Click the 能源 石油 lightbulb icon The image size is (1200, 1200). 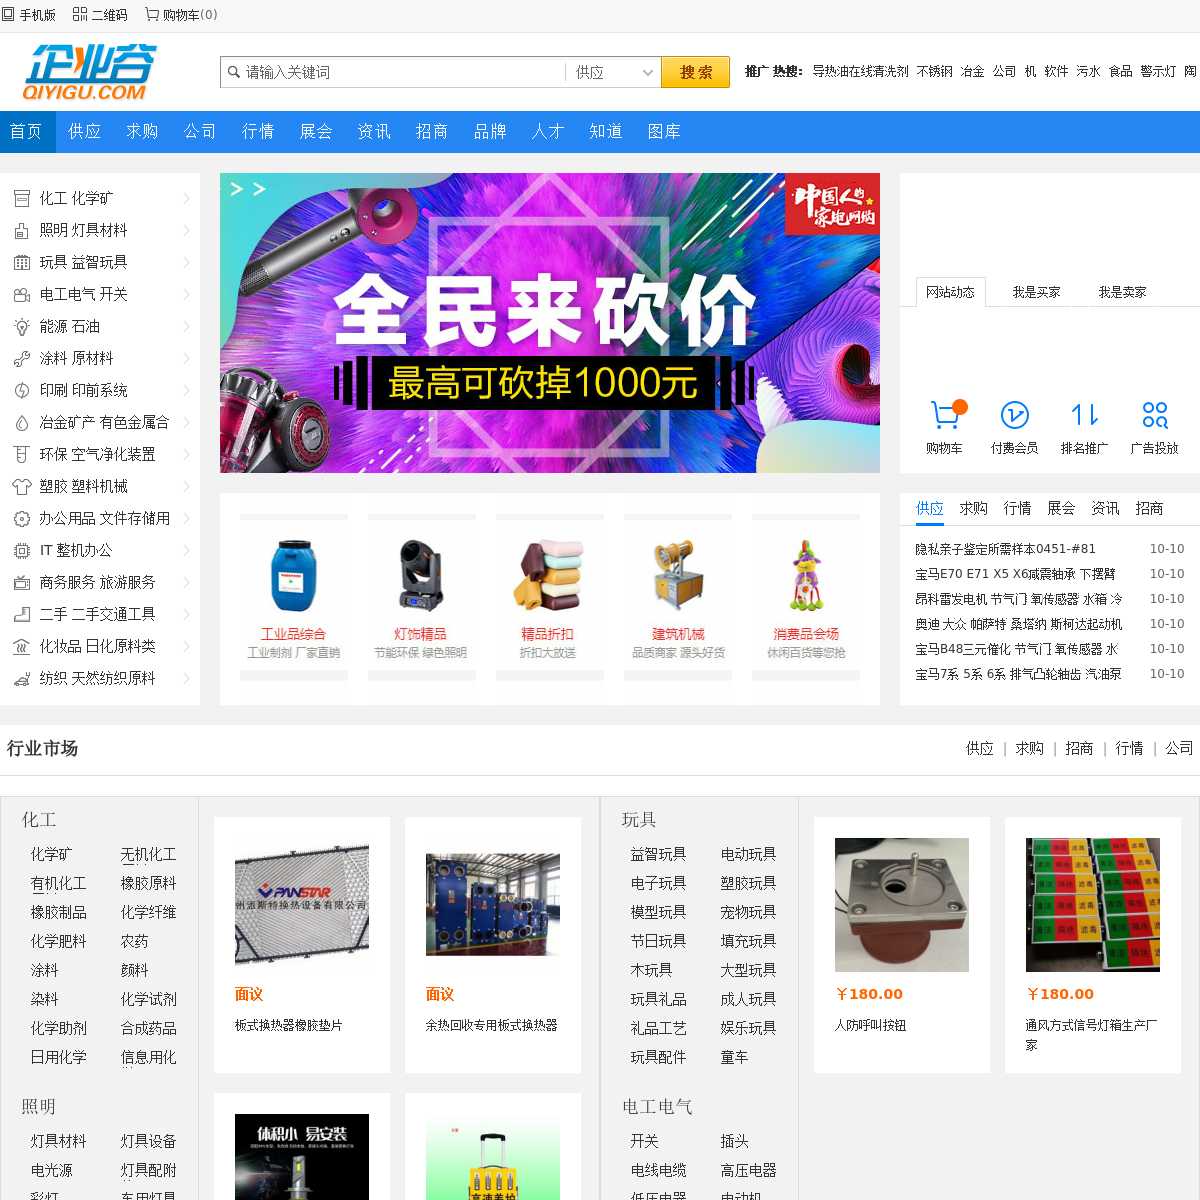(22, 326)
